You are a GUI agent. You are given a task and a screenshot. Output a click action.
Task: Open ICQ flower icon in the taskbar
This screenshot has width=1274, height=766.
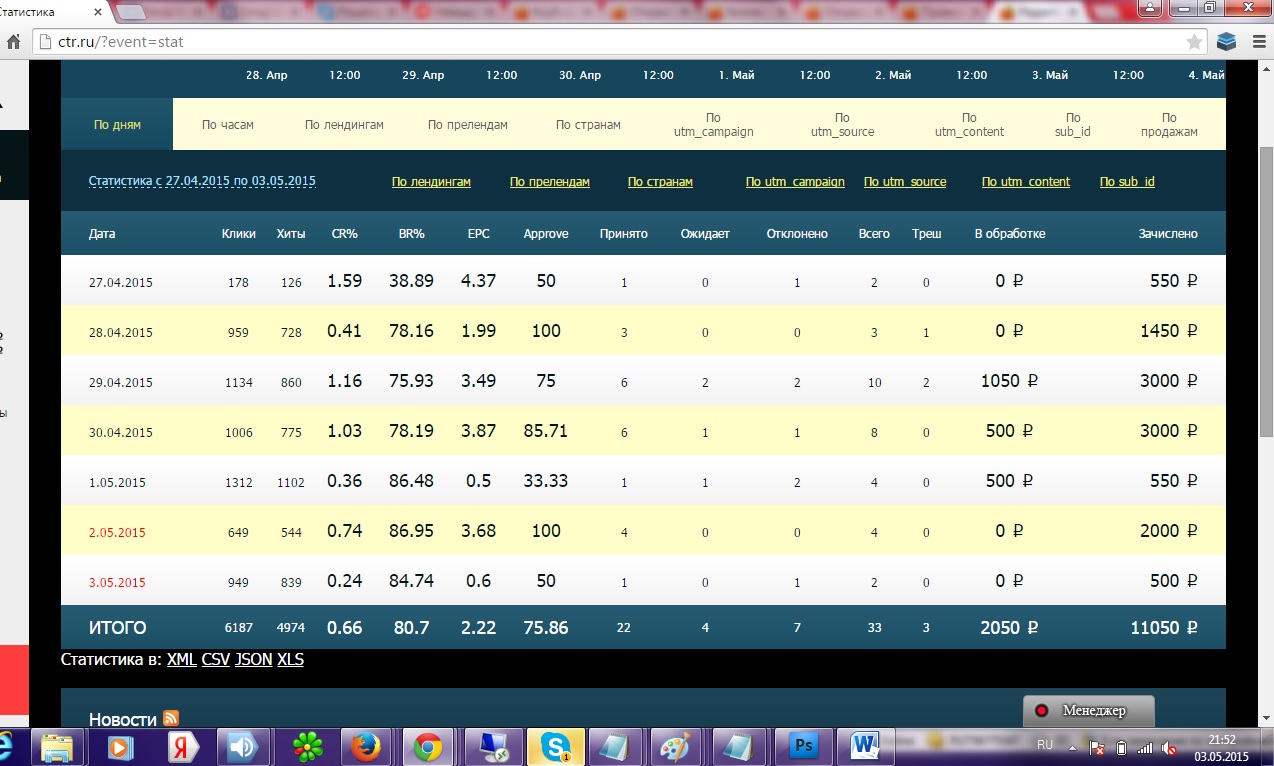(x=306, y=746)
